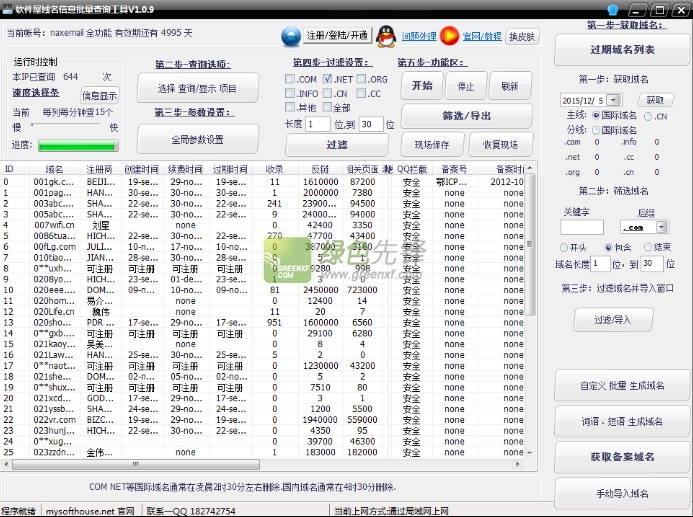Open 过期域名列表 expired domain list
The width and height of the screenshot is (693, 517).
coord(622,49)
